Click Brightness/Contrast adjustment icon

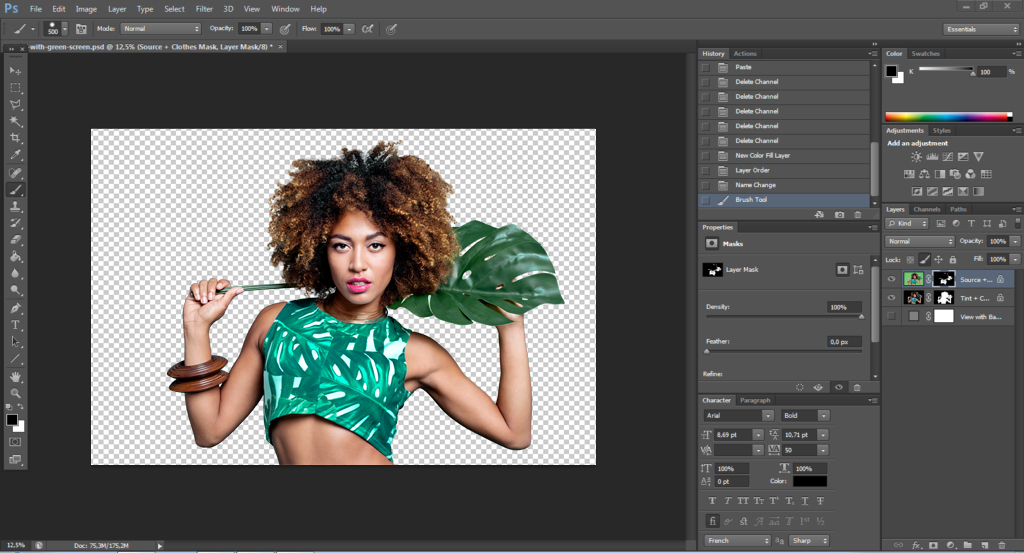click(916, 157)
